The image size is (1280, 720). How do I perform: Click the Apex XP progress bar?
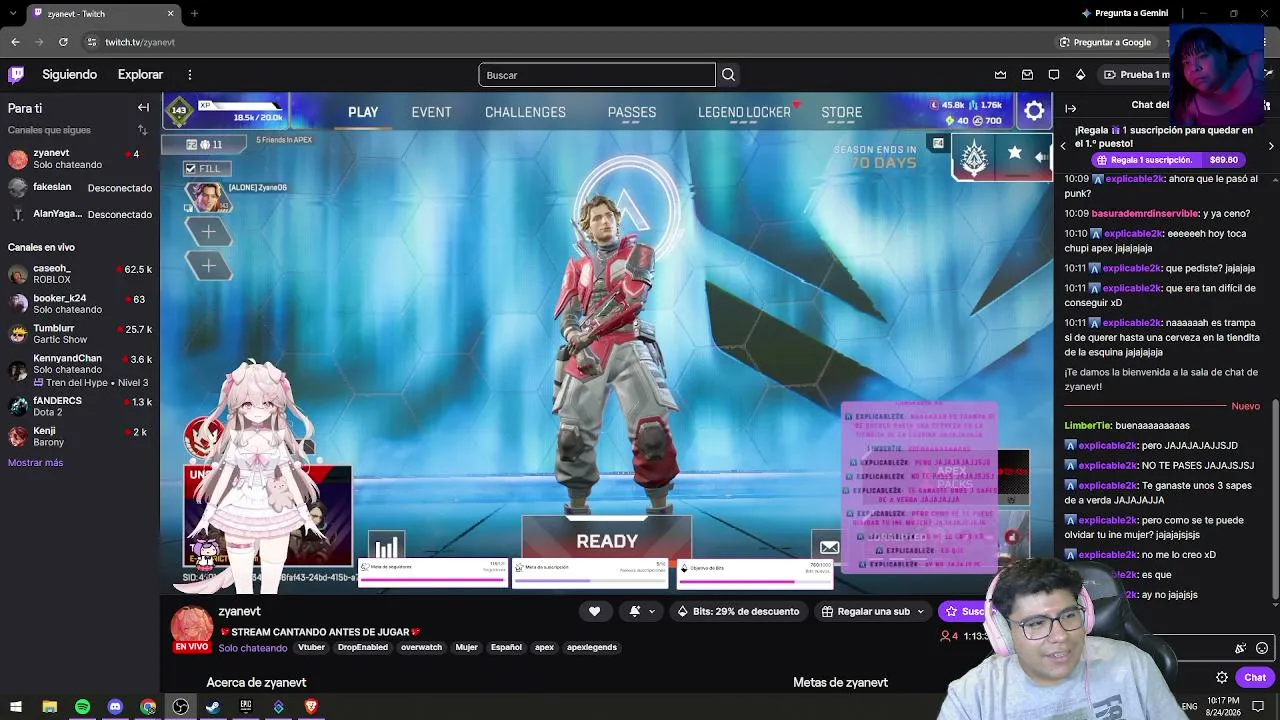click(241, 105)
